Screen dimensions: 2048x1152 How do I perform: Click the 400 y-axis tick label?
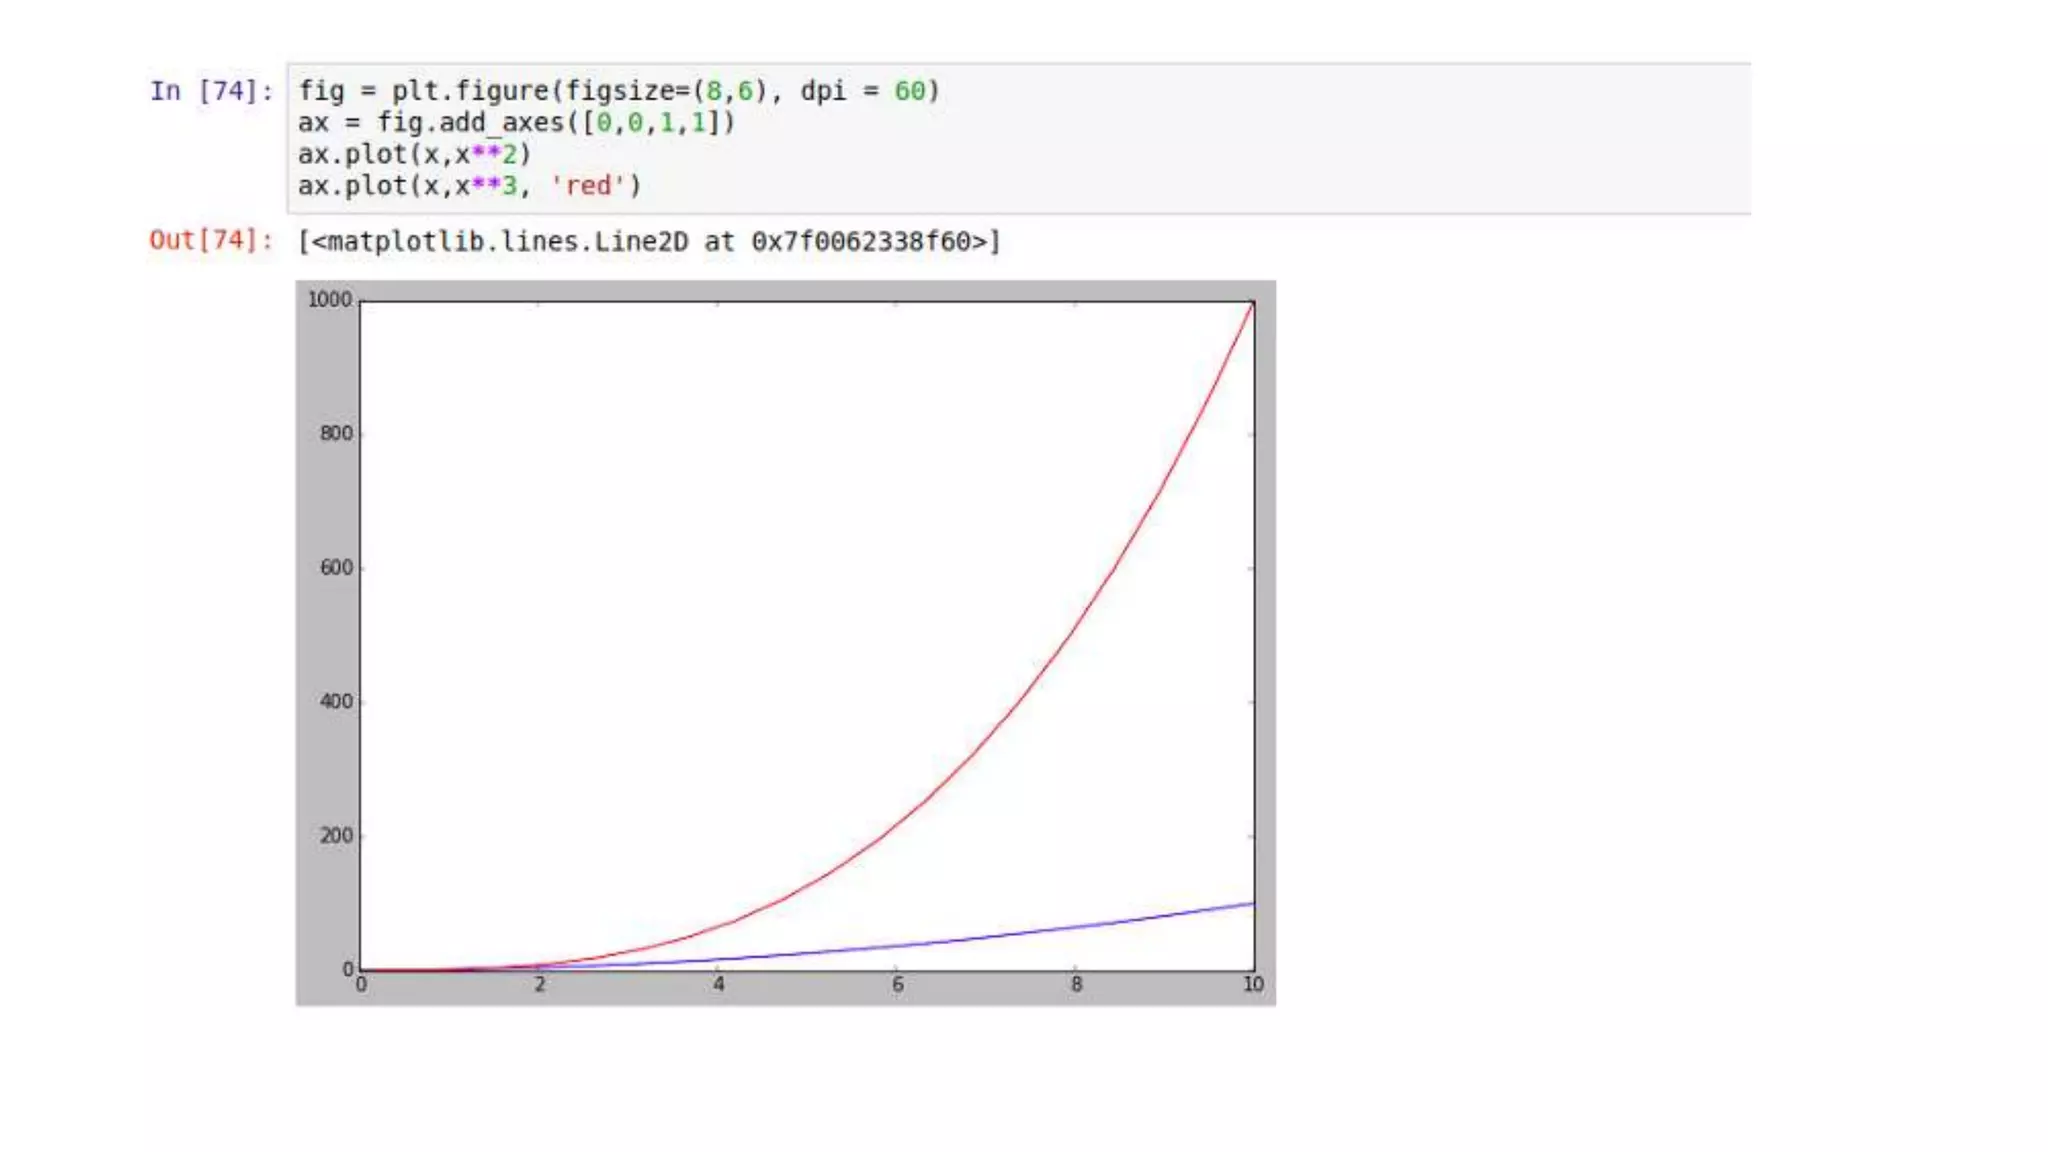pyautogui.click(x=336, y=702)
